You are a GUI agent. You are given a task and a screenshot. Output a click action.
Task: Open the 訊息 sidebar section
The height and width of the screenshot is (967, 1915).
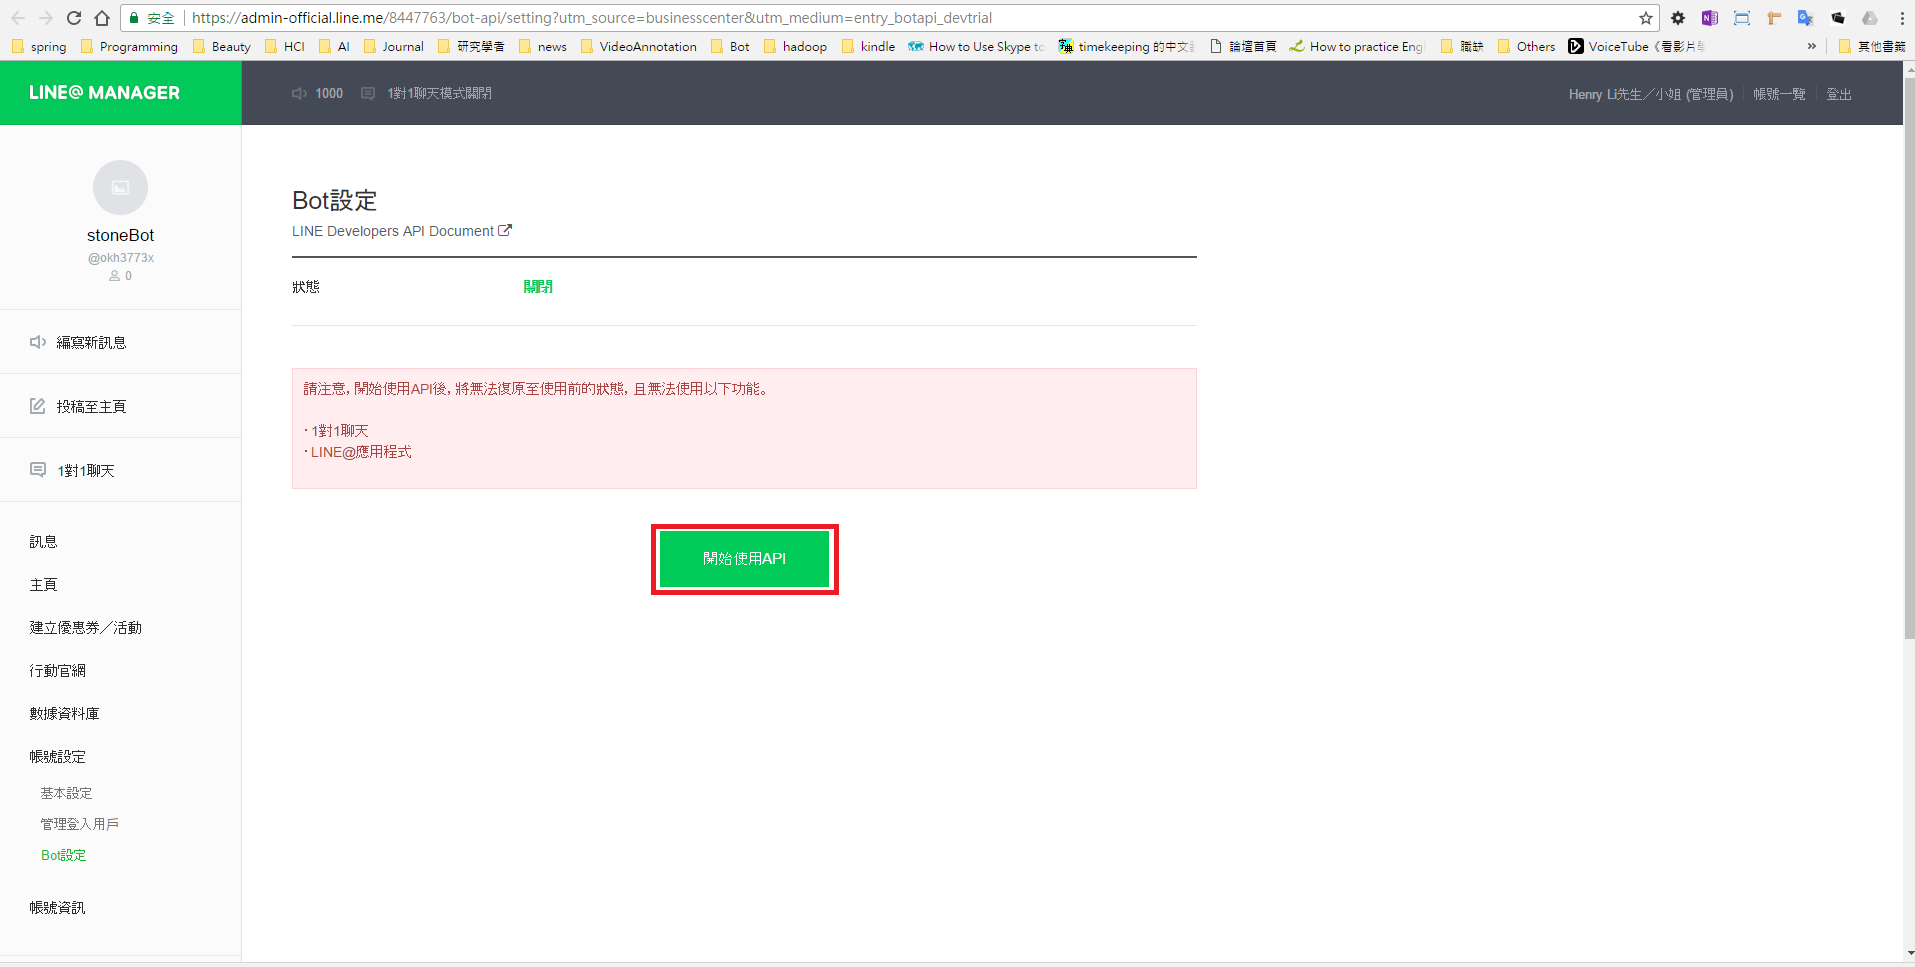pyautogui.click(x=43, y=541)
